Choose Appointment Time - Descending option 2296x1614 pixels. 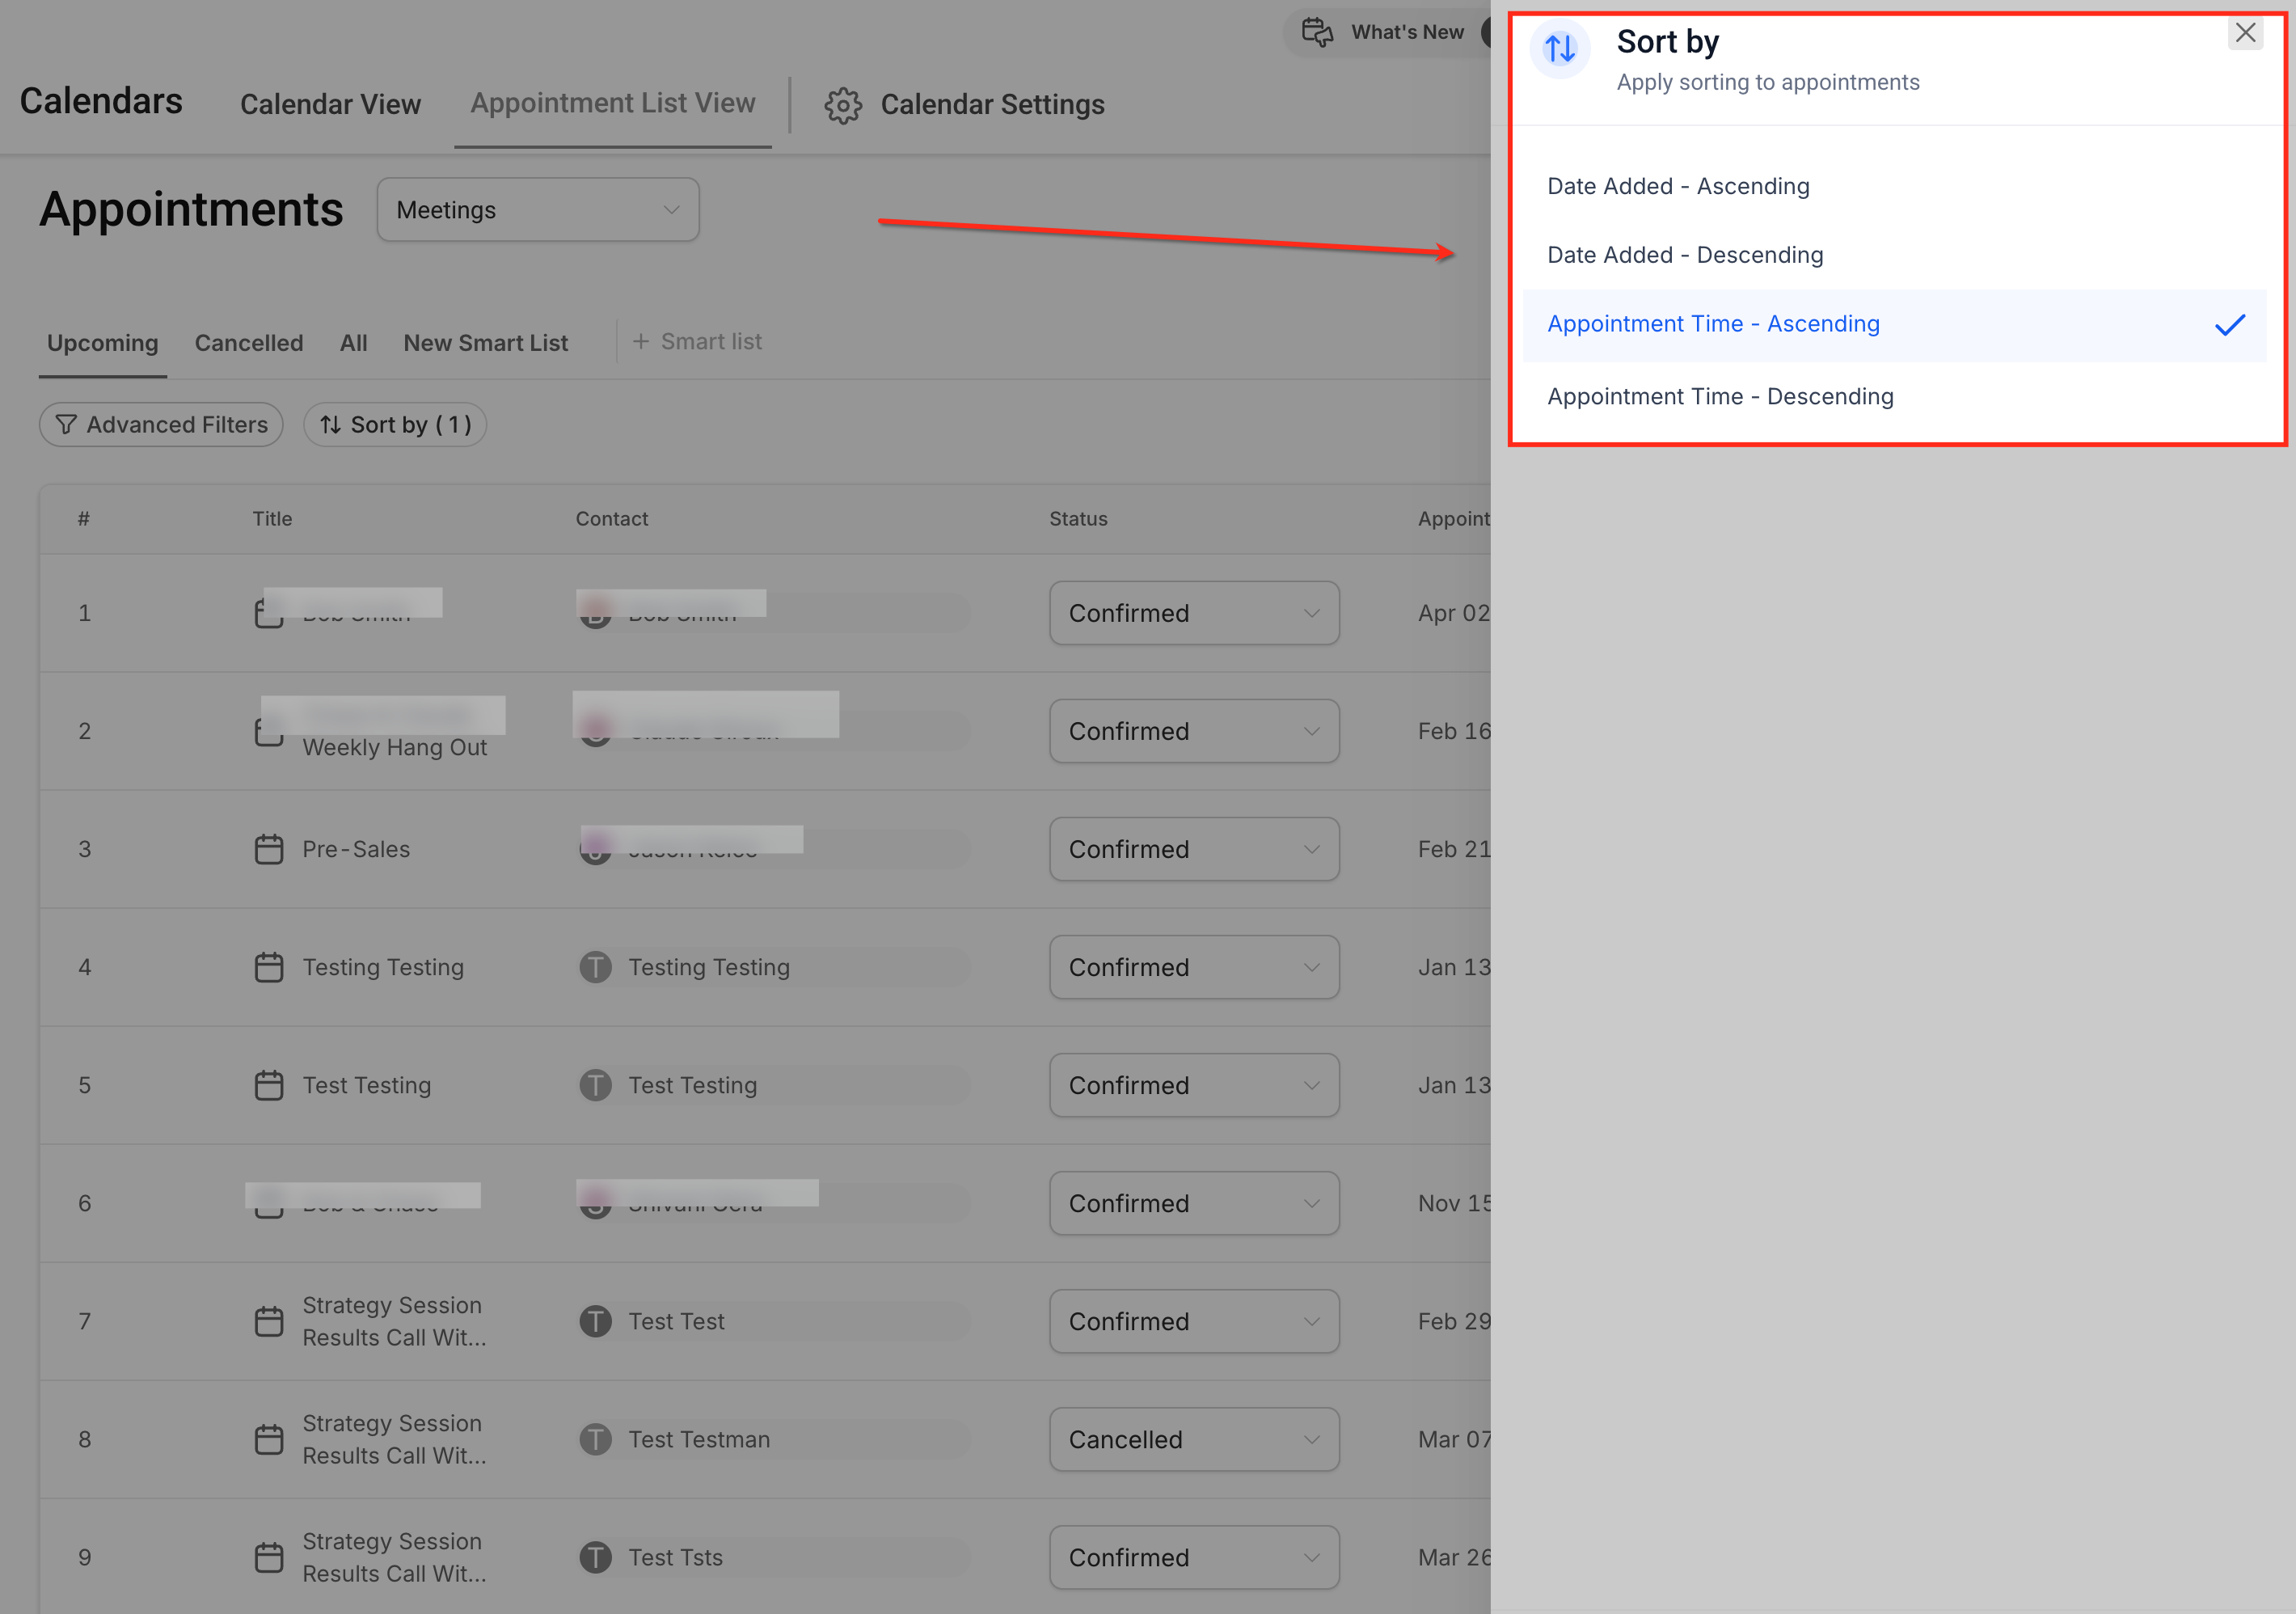point(1720,396)
